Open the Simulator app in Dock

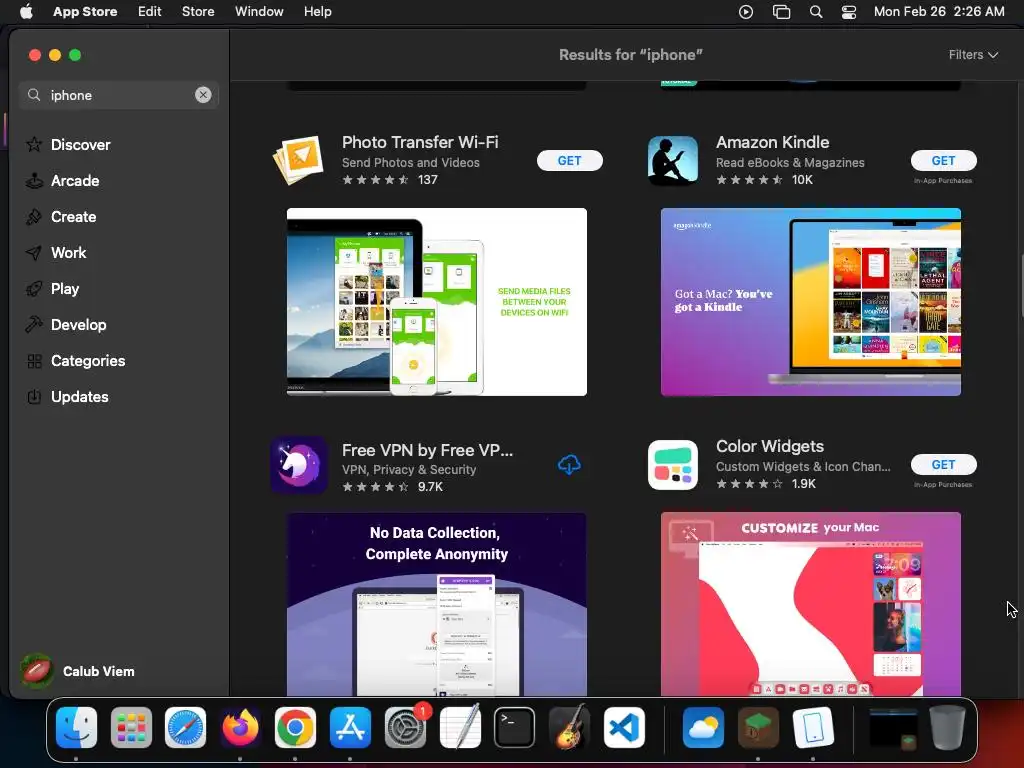coord(813,727)
